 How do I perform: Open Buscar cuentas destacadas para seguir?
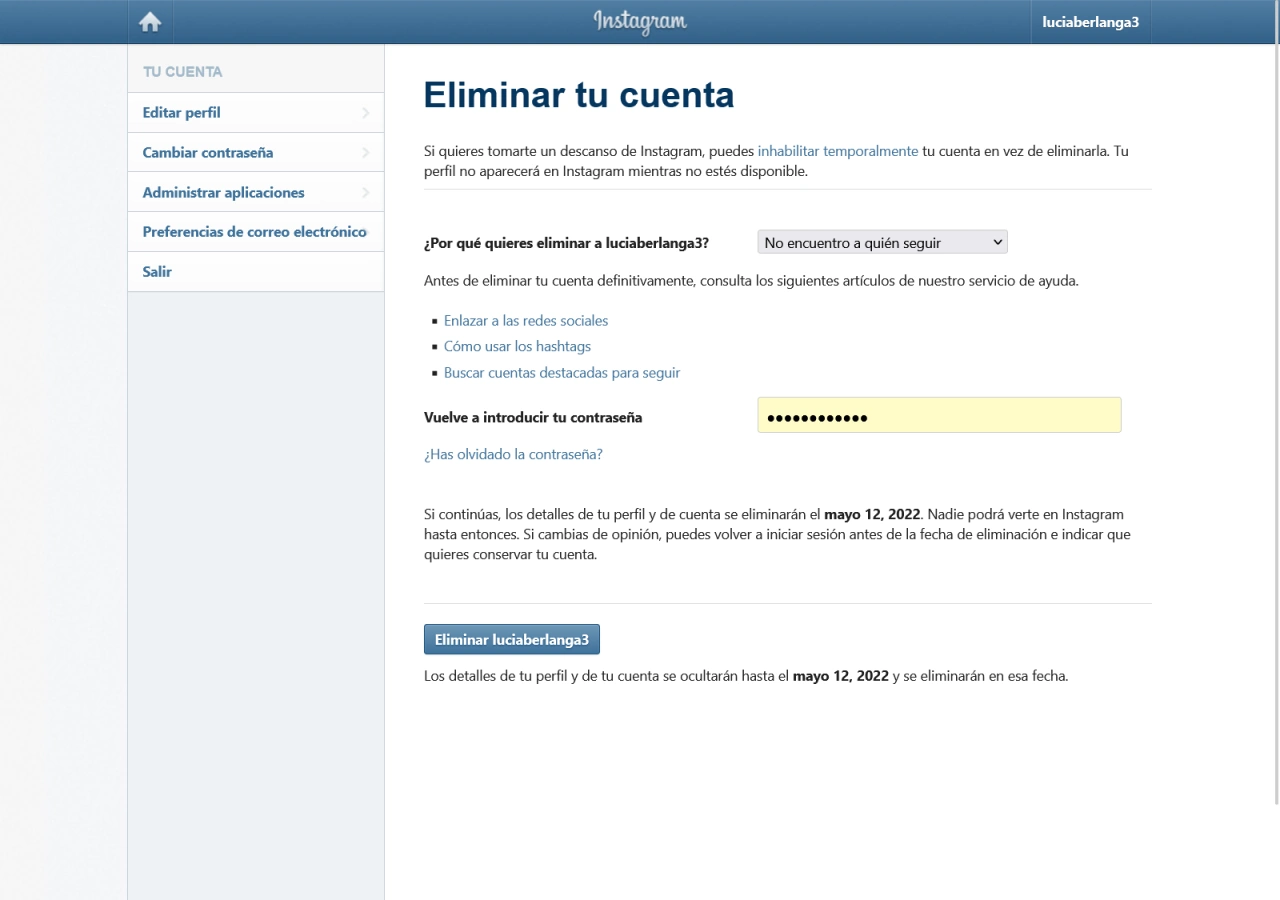coord(562,372)
